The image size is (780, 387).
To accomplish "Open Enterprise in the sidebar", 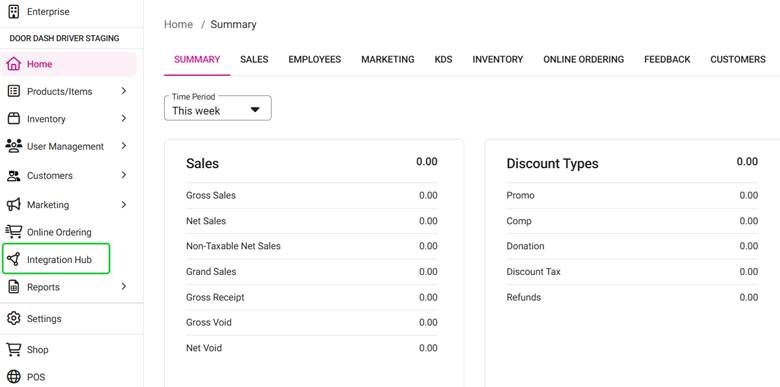I will pyautogui.click(x=48, y=11).
